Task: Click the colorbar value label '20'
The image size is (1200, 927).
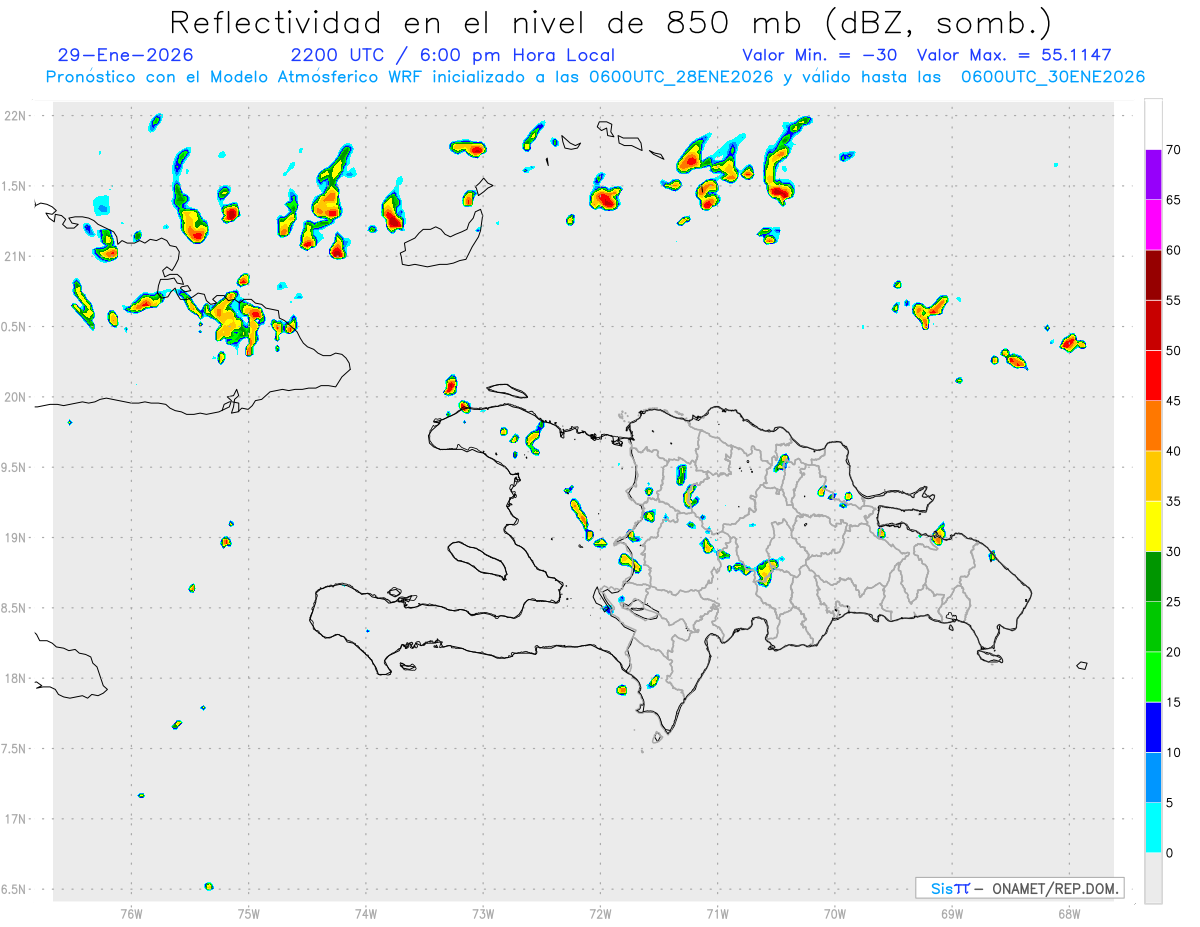Action: point(1174,652)
